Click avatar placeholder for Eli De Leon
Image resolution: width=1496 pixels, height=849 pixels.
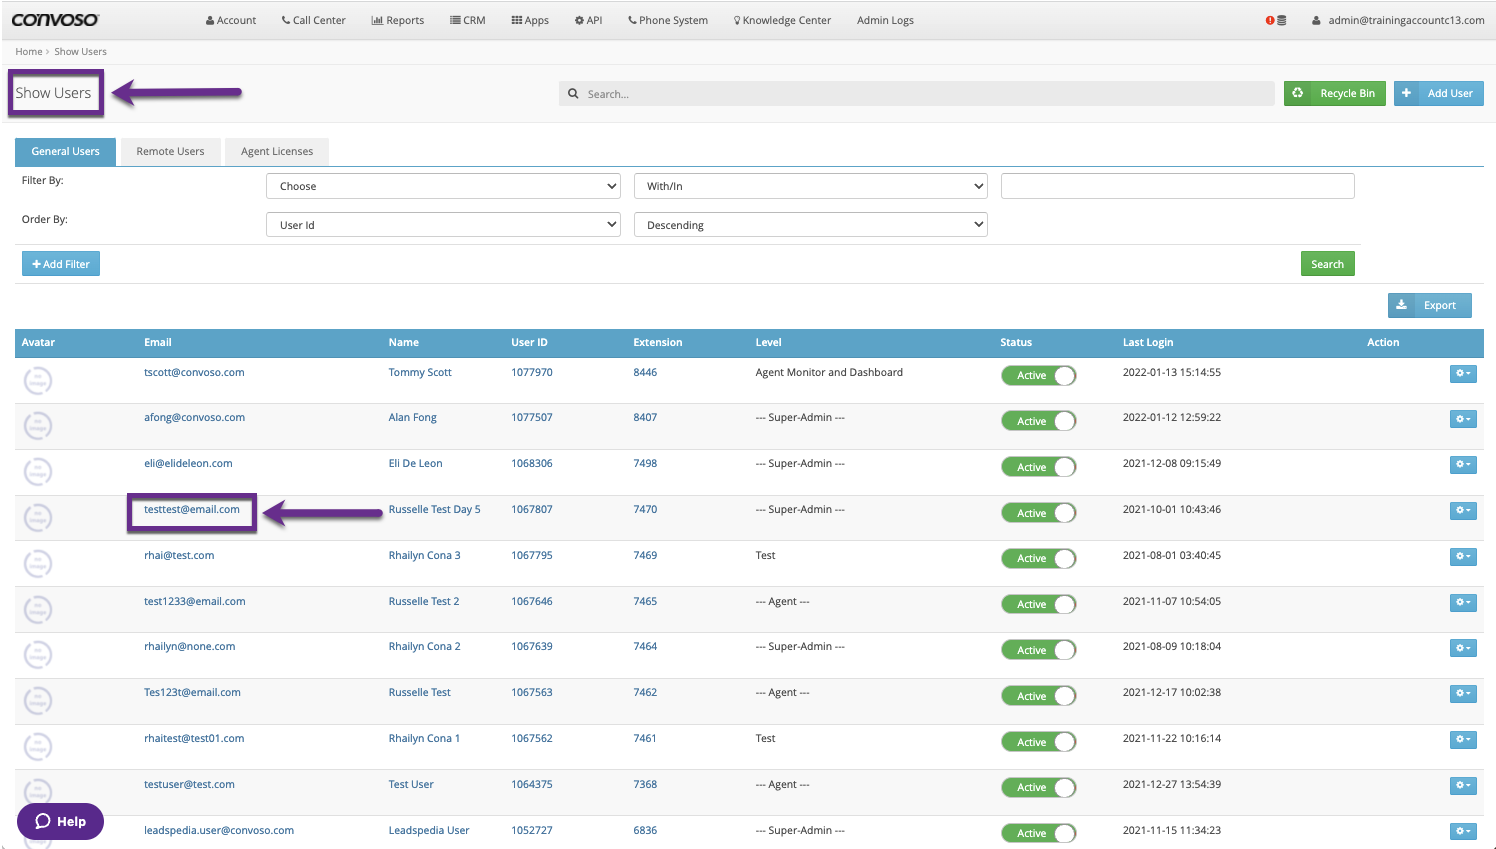click(38, 471)
